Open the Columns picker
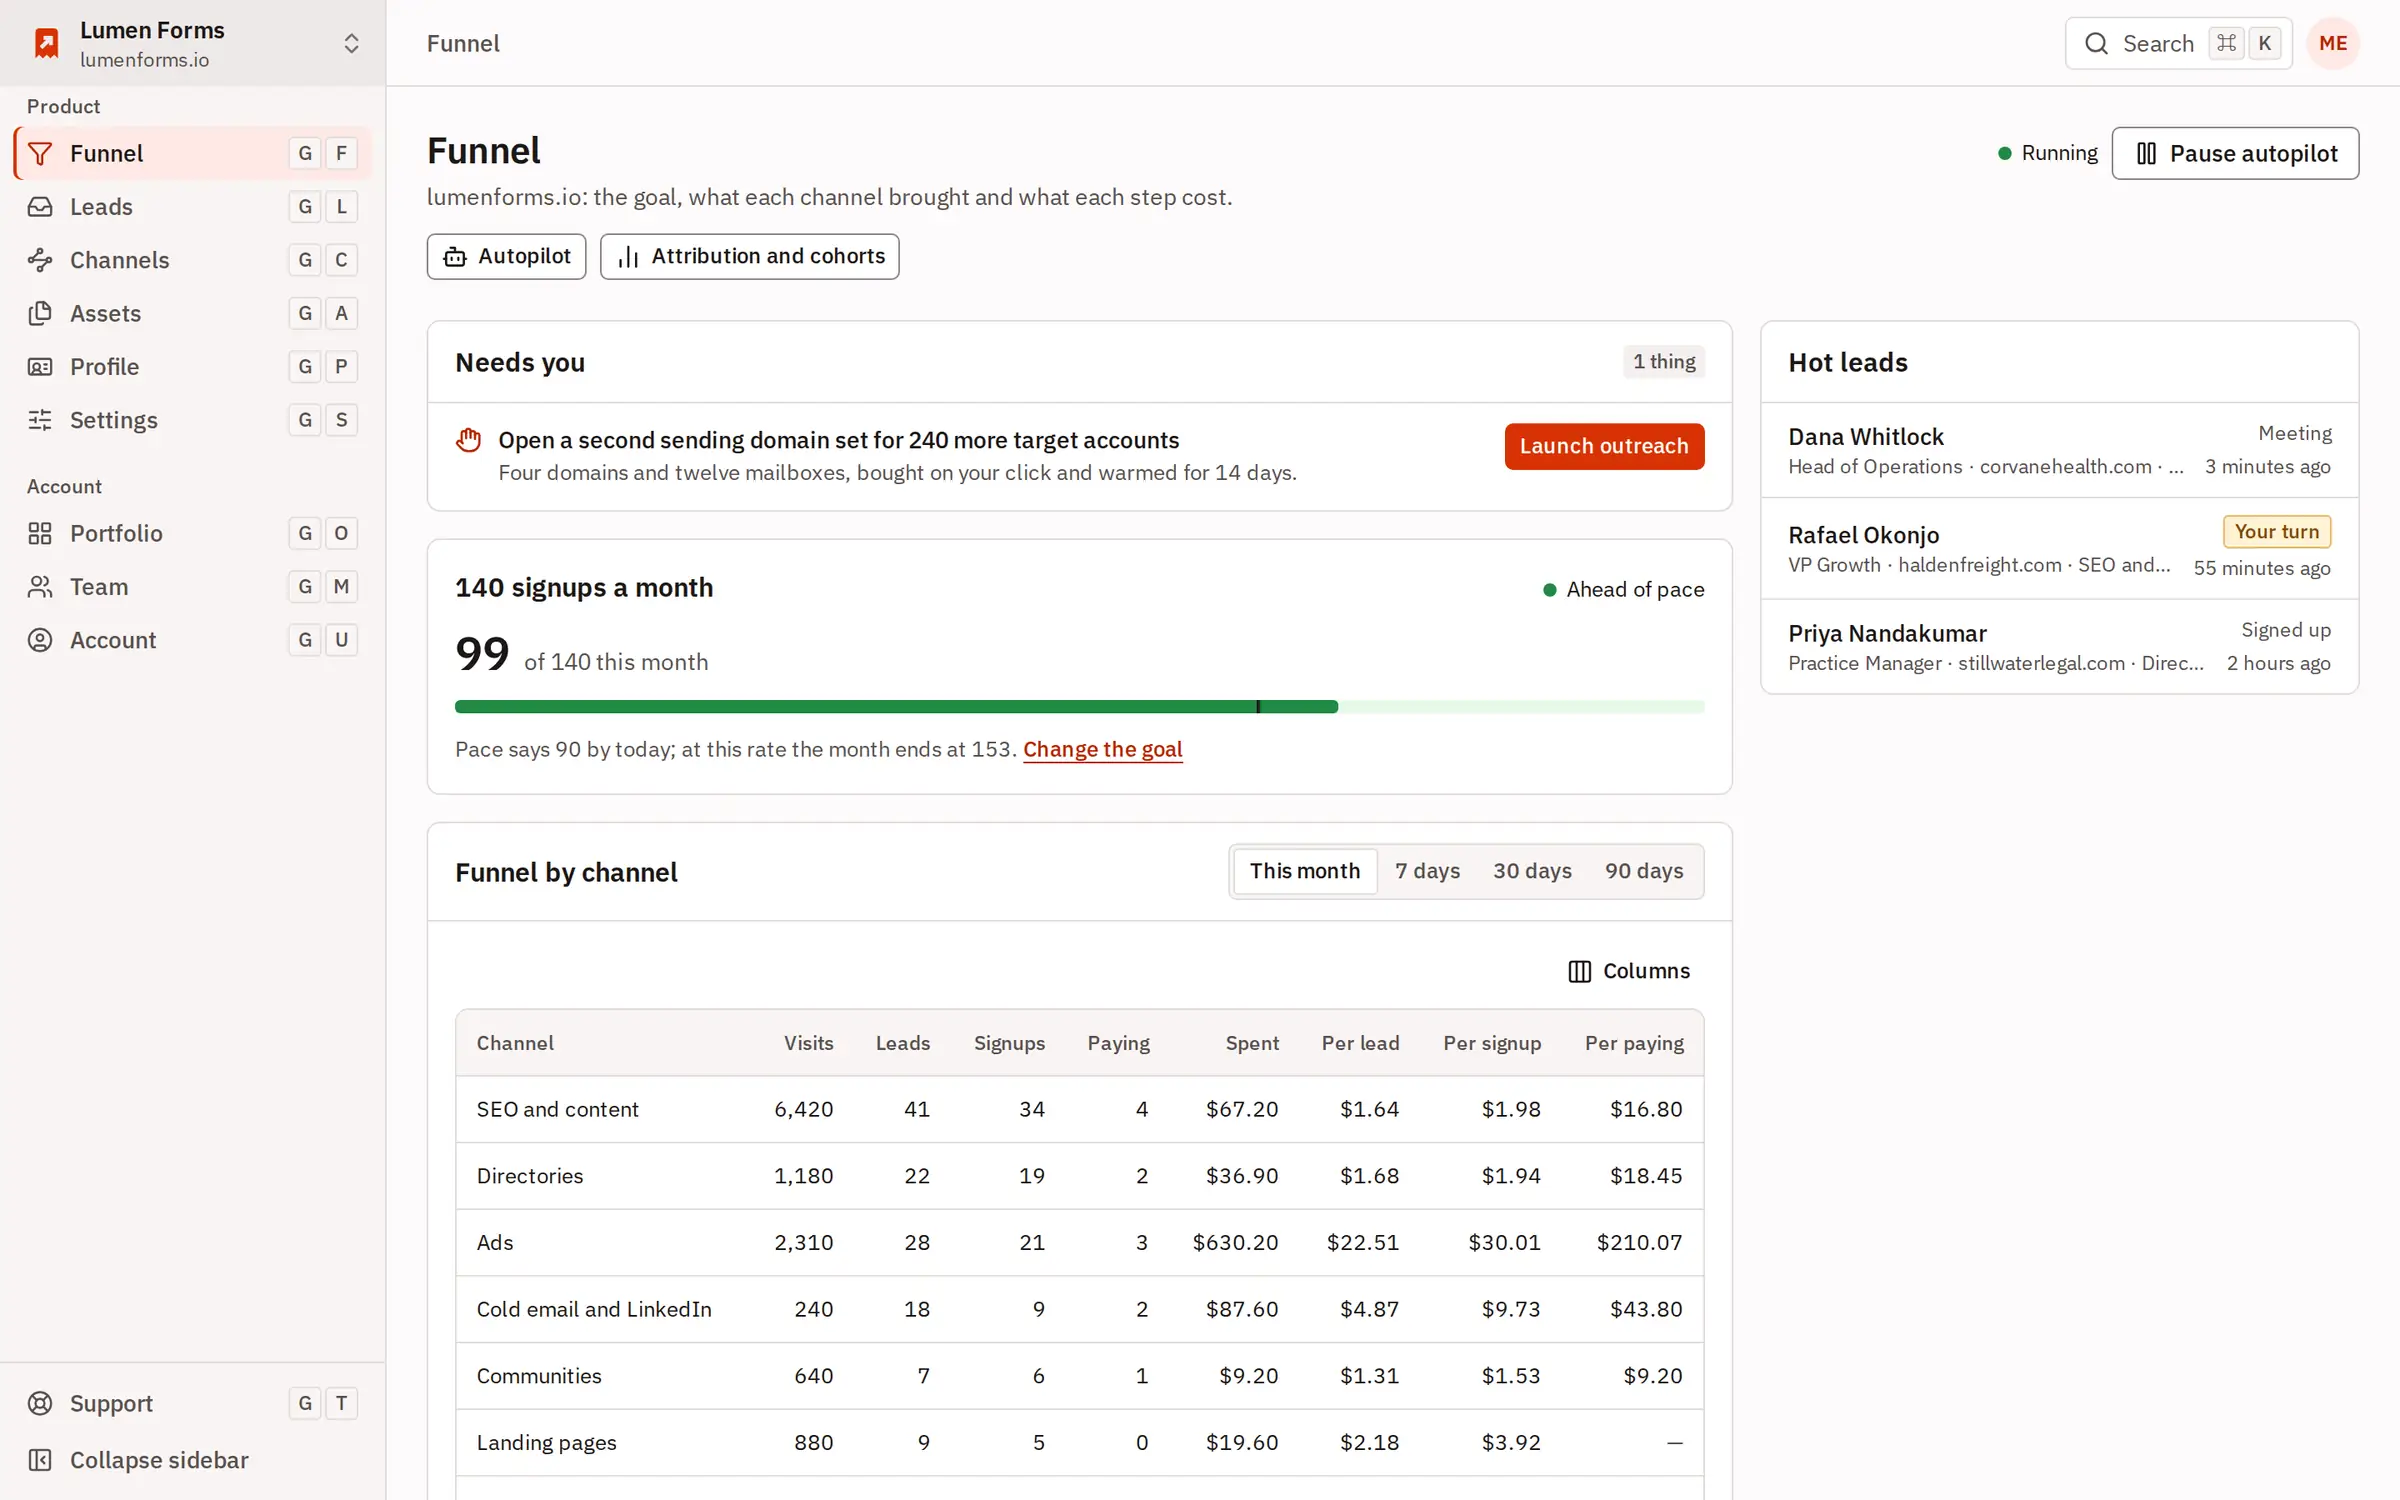Viewport: 2400px width, 1500px height. (x=1629, y=971)
